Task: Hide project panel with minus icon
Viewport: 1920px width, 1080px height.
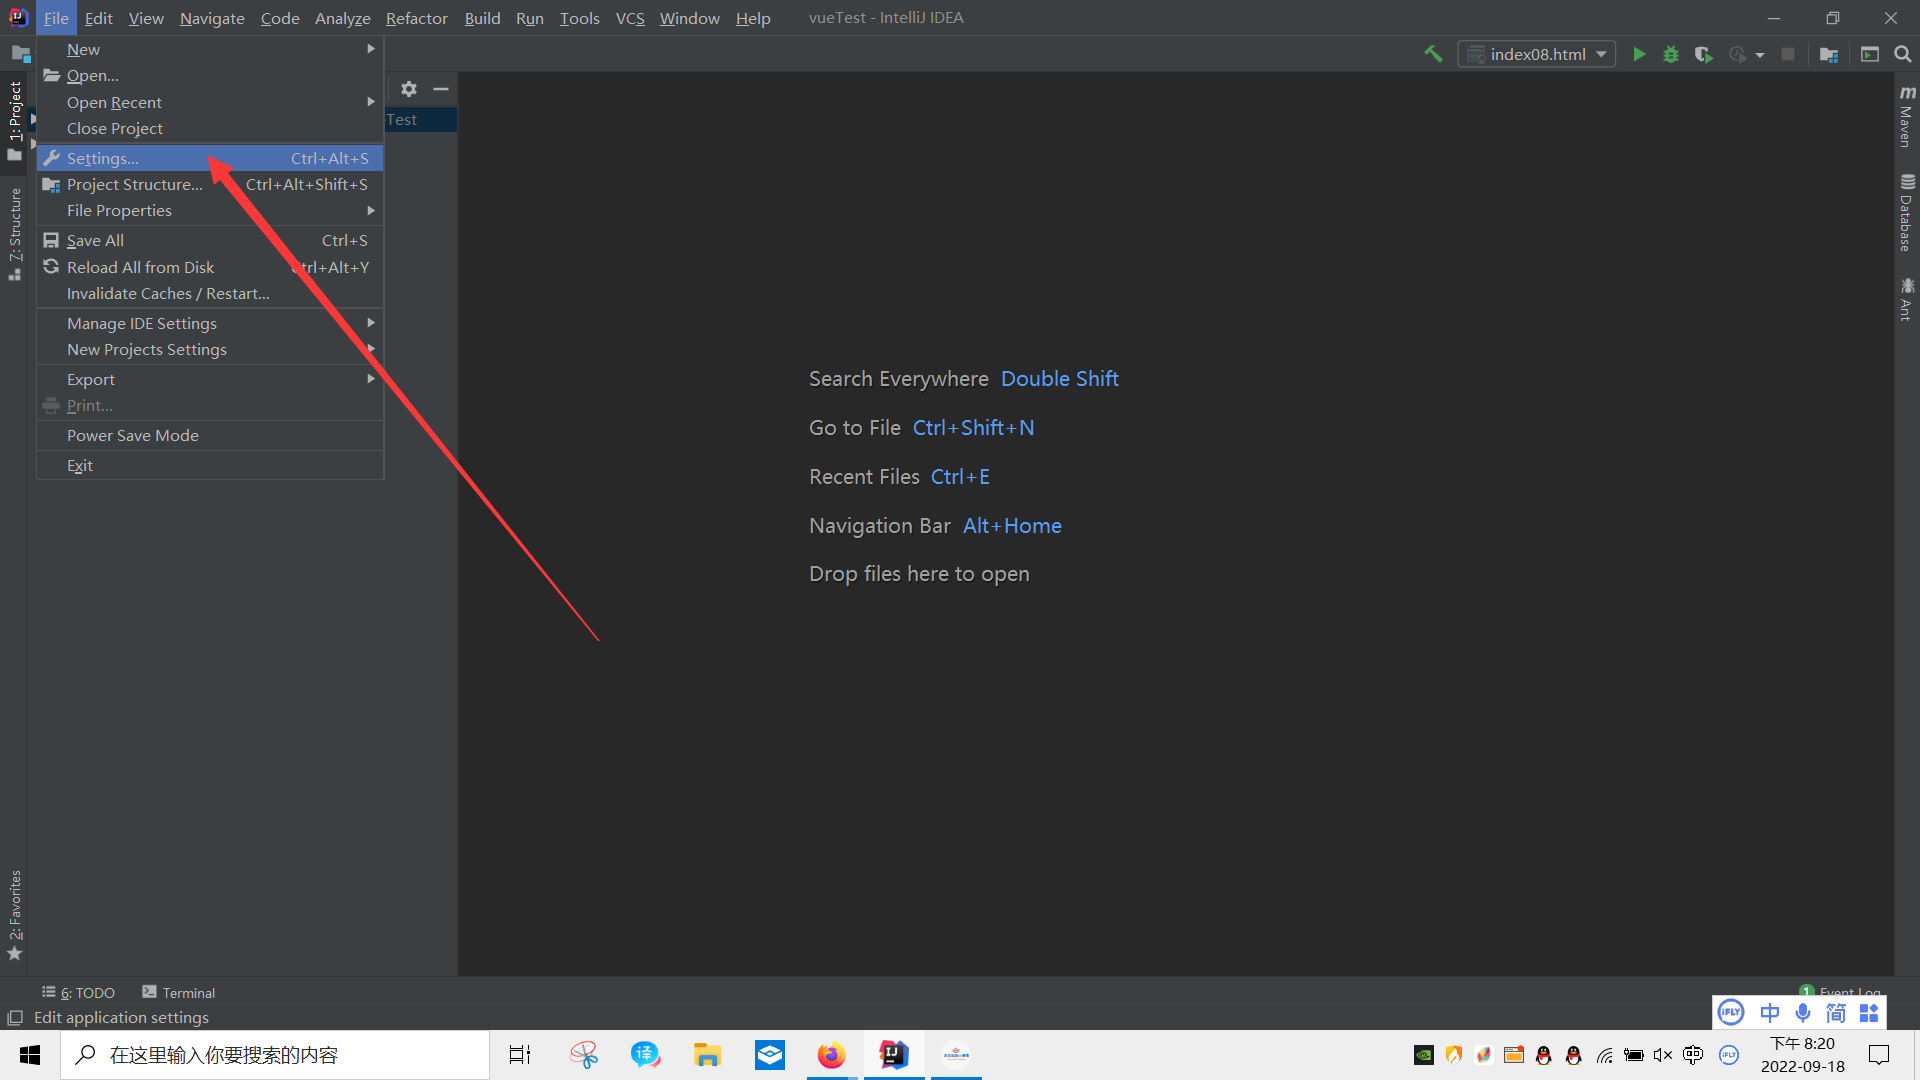Action: tap(441, 89)
